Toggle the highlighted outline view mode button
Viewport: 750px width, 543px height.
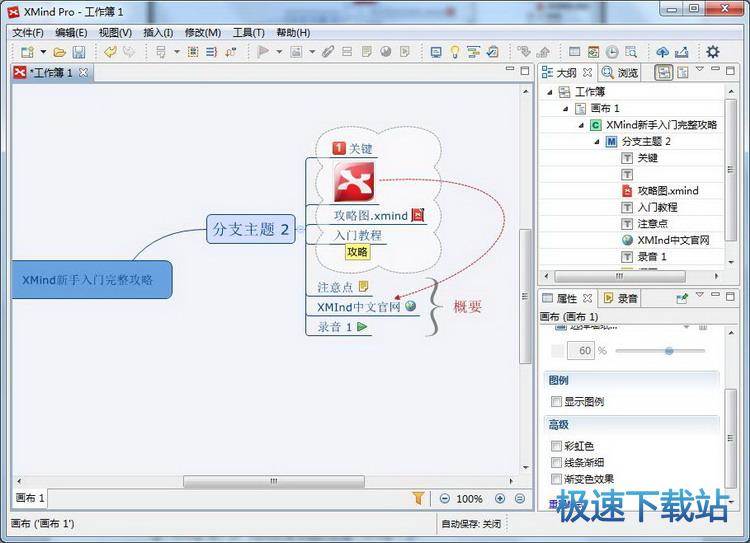coord(664,72)
